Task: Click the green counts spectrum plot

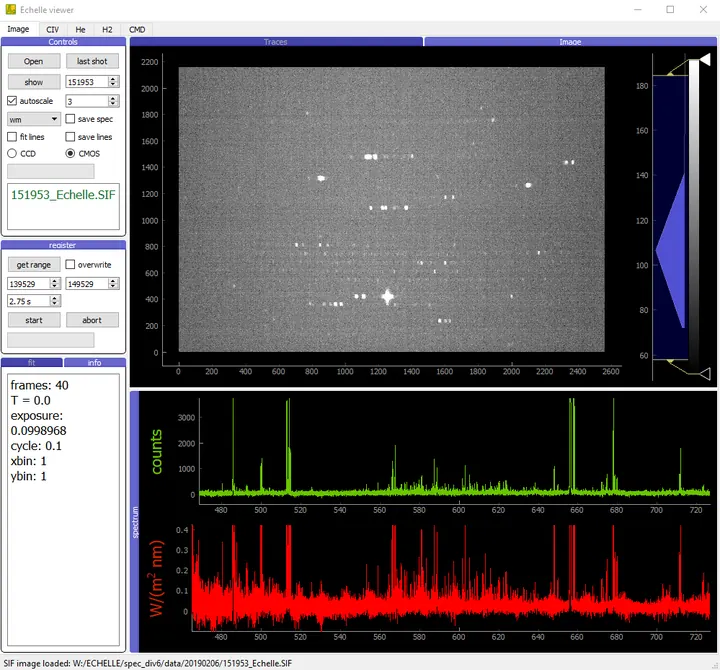Action: point(454,450)
